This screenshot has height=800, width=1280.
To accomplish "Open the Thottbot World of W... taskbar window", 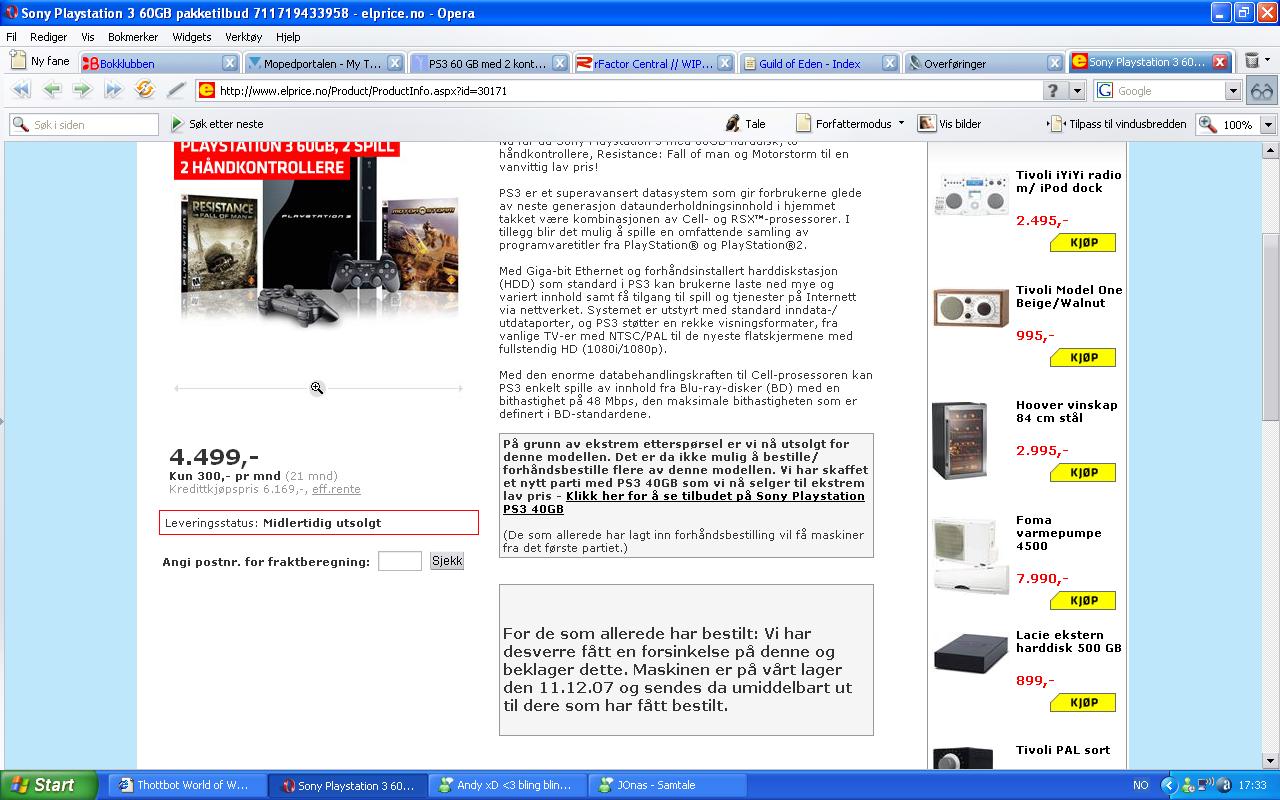I will [x=185, y=785].
